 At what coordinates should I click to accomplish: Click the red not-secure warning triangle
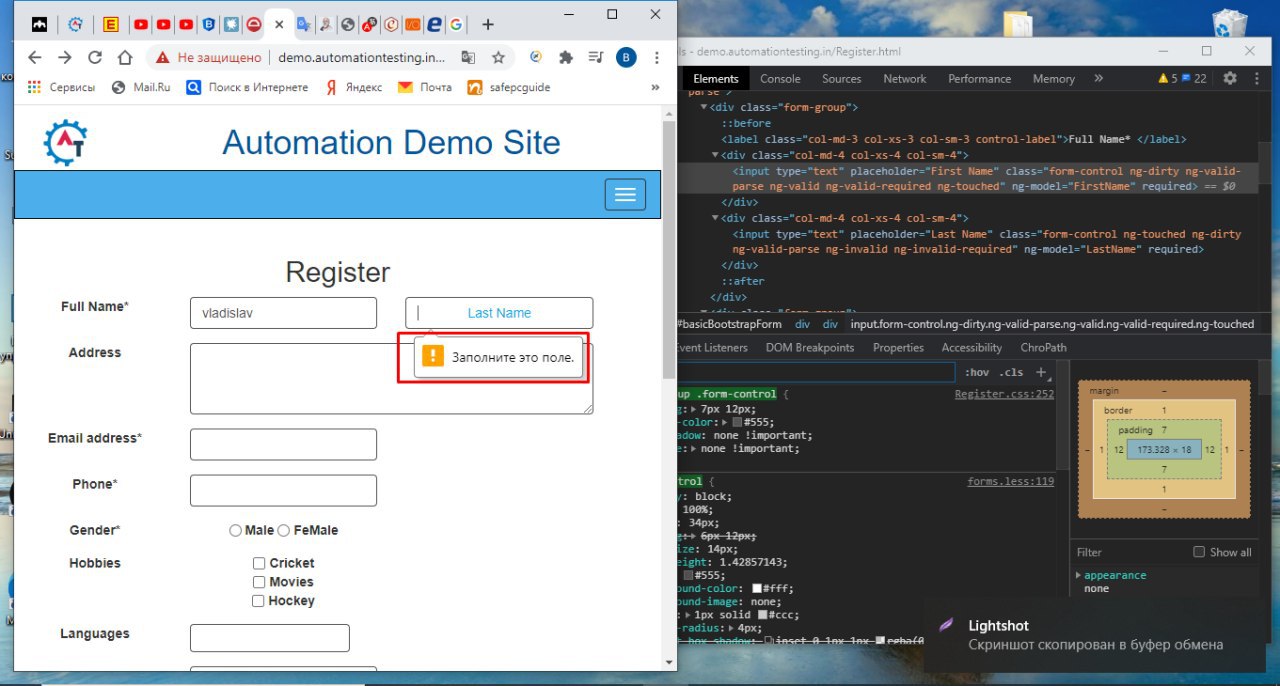tap(163, 57)
